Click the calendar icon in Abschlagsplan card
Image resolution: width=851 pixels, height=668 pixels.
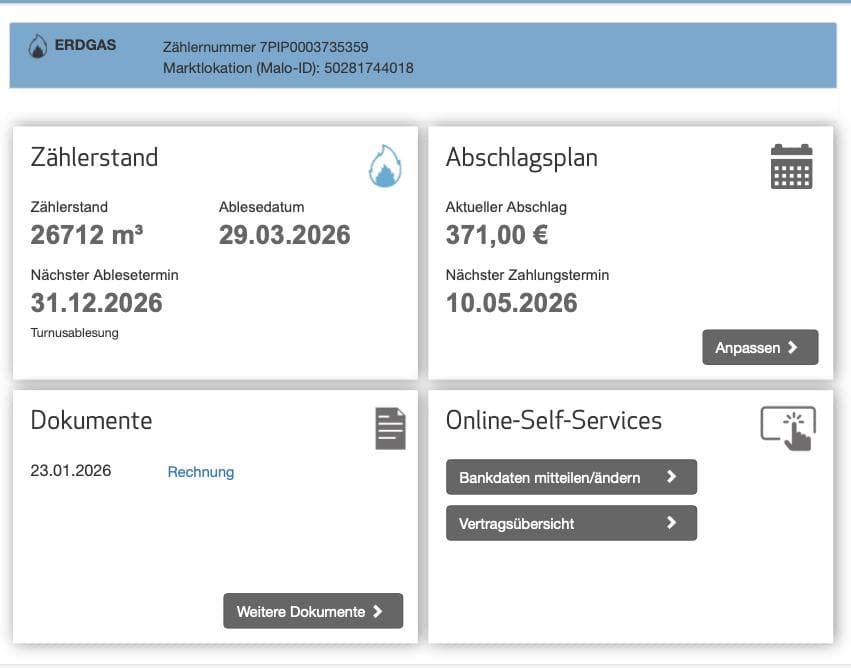tap(791, 167)
